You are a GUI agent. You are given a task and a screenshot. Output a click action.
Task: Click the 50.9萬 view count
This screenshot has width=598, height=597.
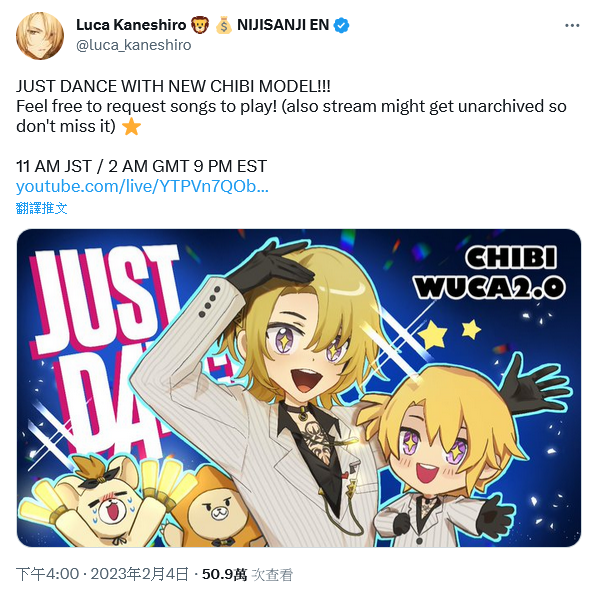pyautogui.click(x=224, y=574)
